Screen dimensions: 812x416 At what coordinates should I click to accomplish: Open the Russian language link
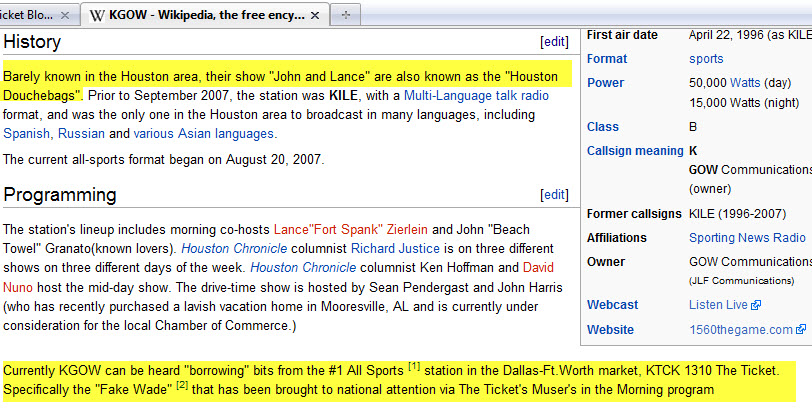pyautogui.click(x=81, y=133)
